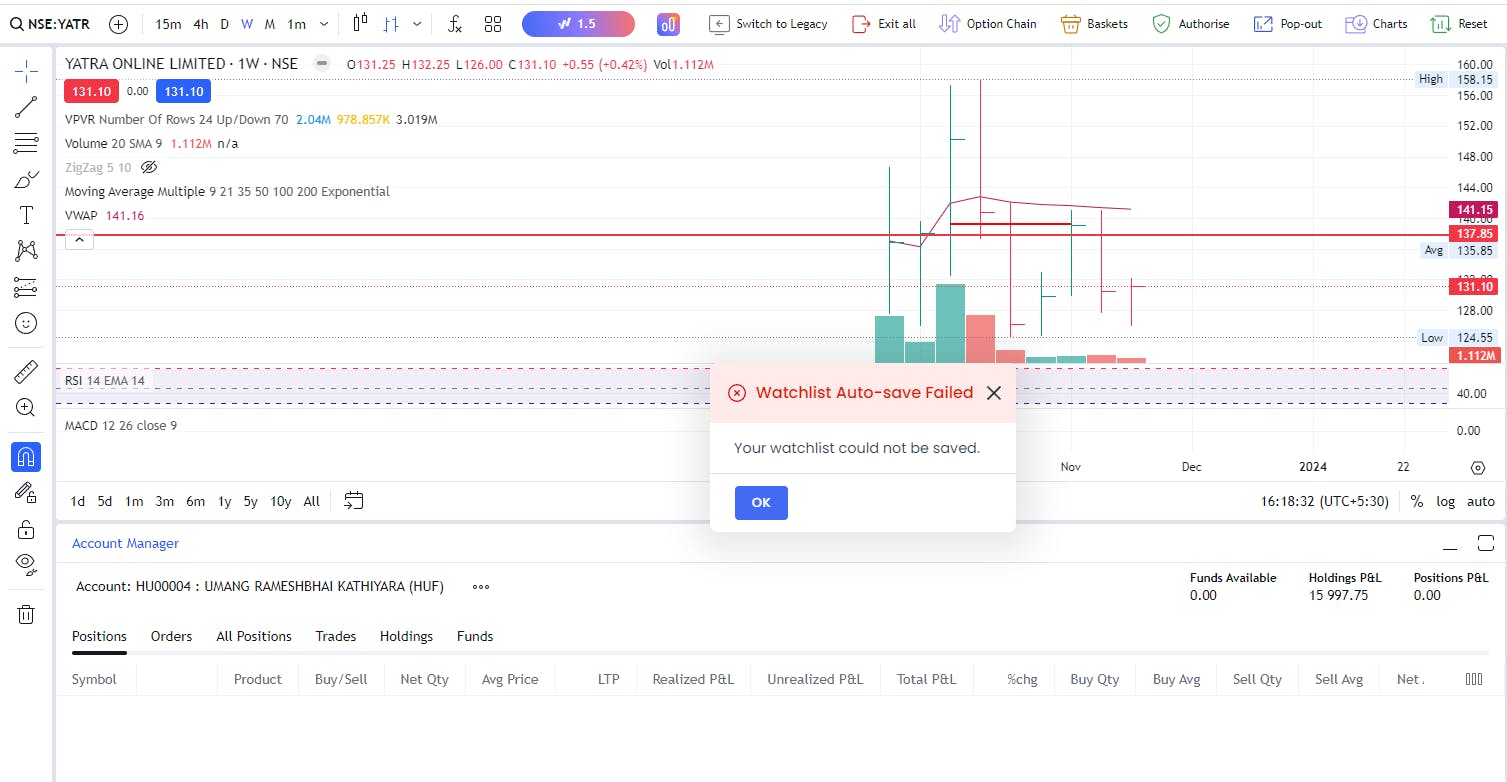Pop-out the chart window

[1288, 24]
